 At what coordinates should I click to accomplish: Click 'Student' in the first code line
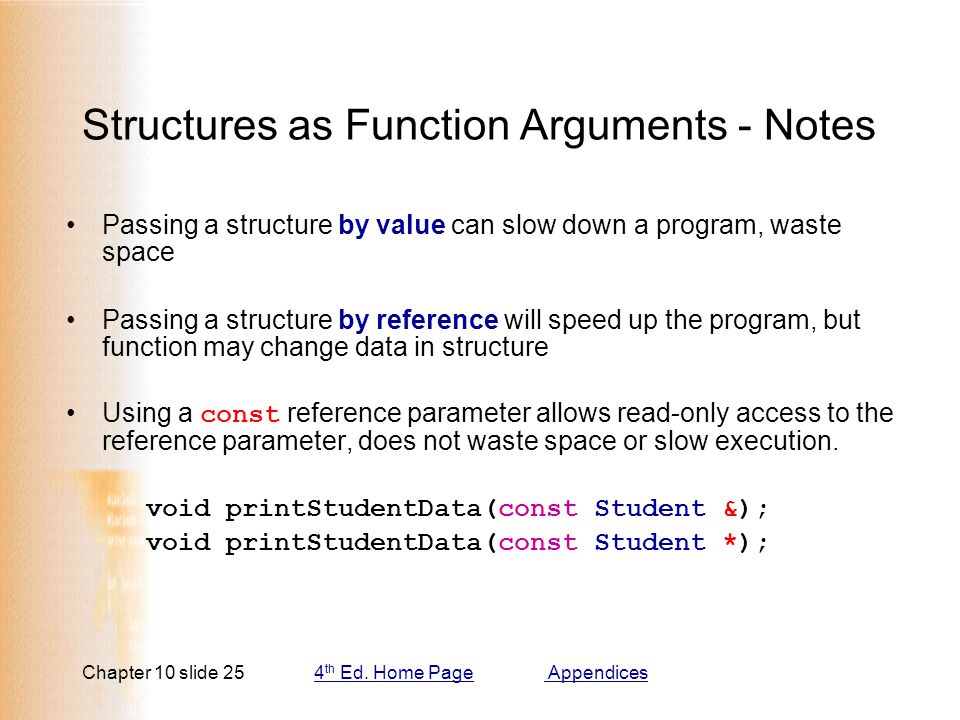[650, 508]
